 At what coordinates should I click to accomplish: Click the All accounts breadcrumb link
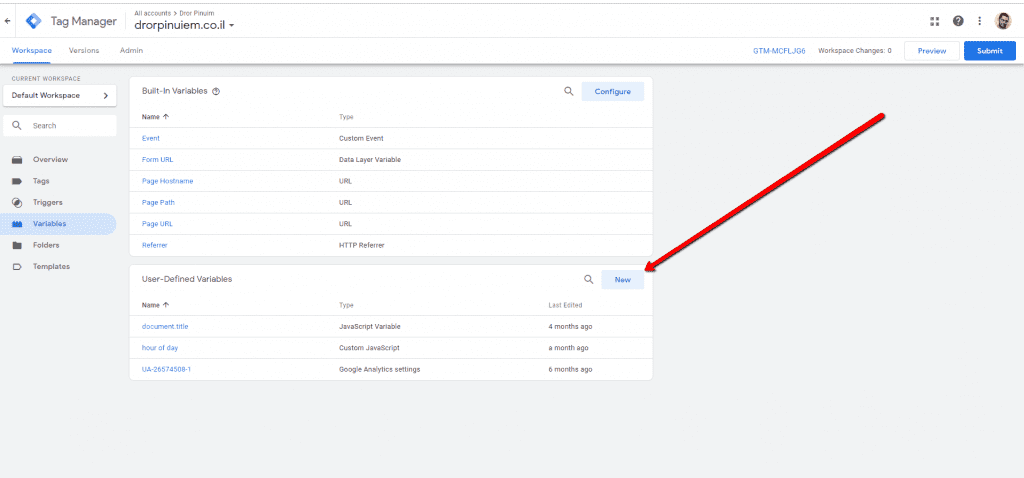point(151,13)
